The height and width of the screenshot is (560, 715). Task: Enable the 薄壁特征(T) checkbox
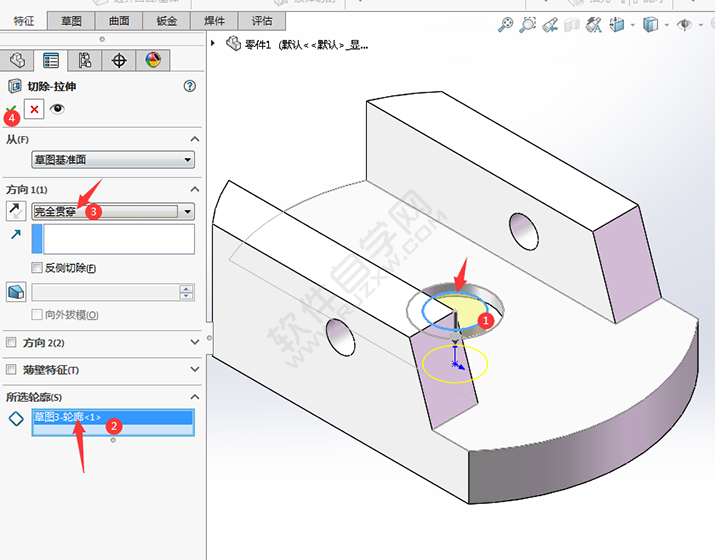11,369
